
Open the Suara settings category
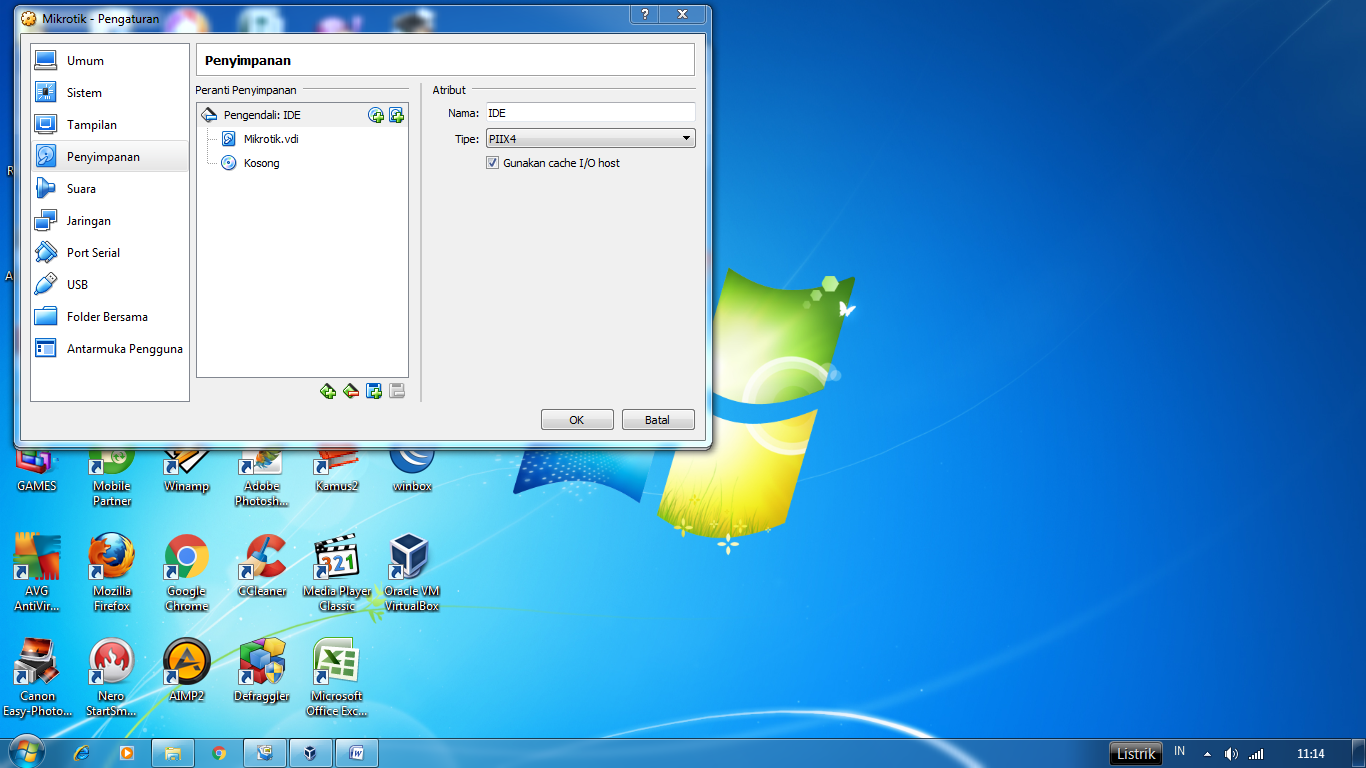[110, 189]
